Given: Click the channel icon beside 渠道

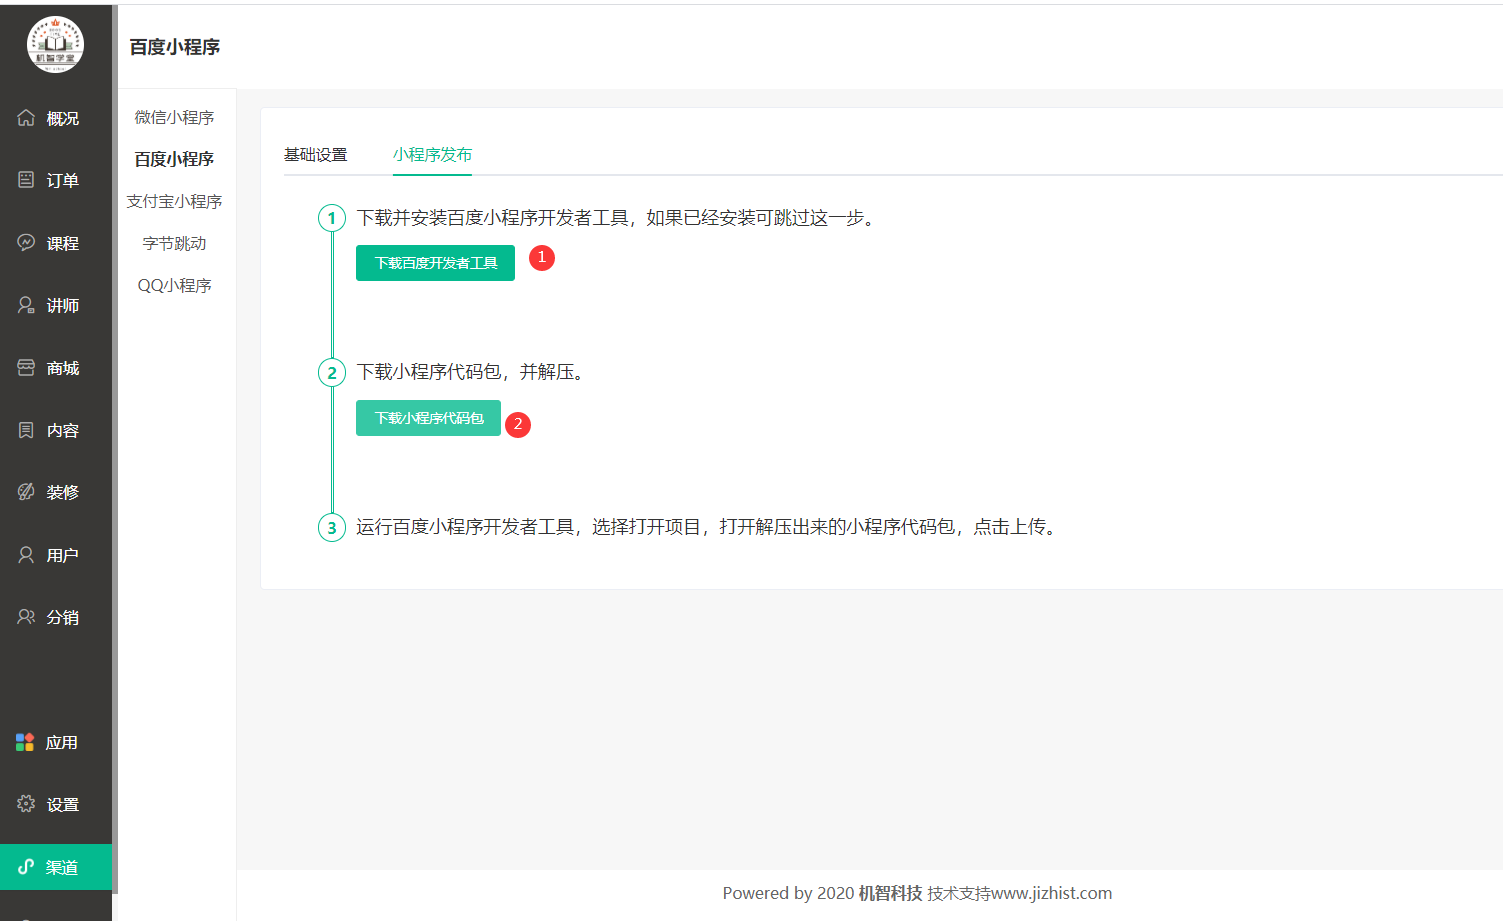Looking at the screenshot, I should coord(26,867).
